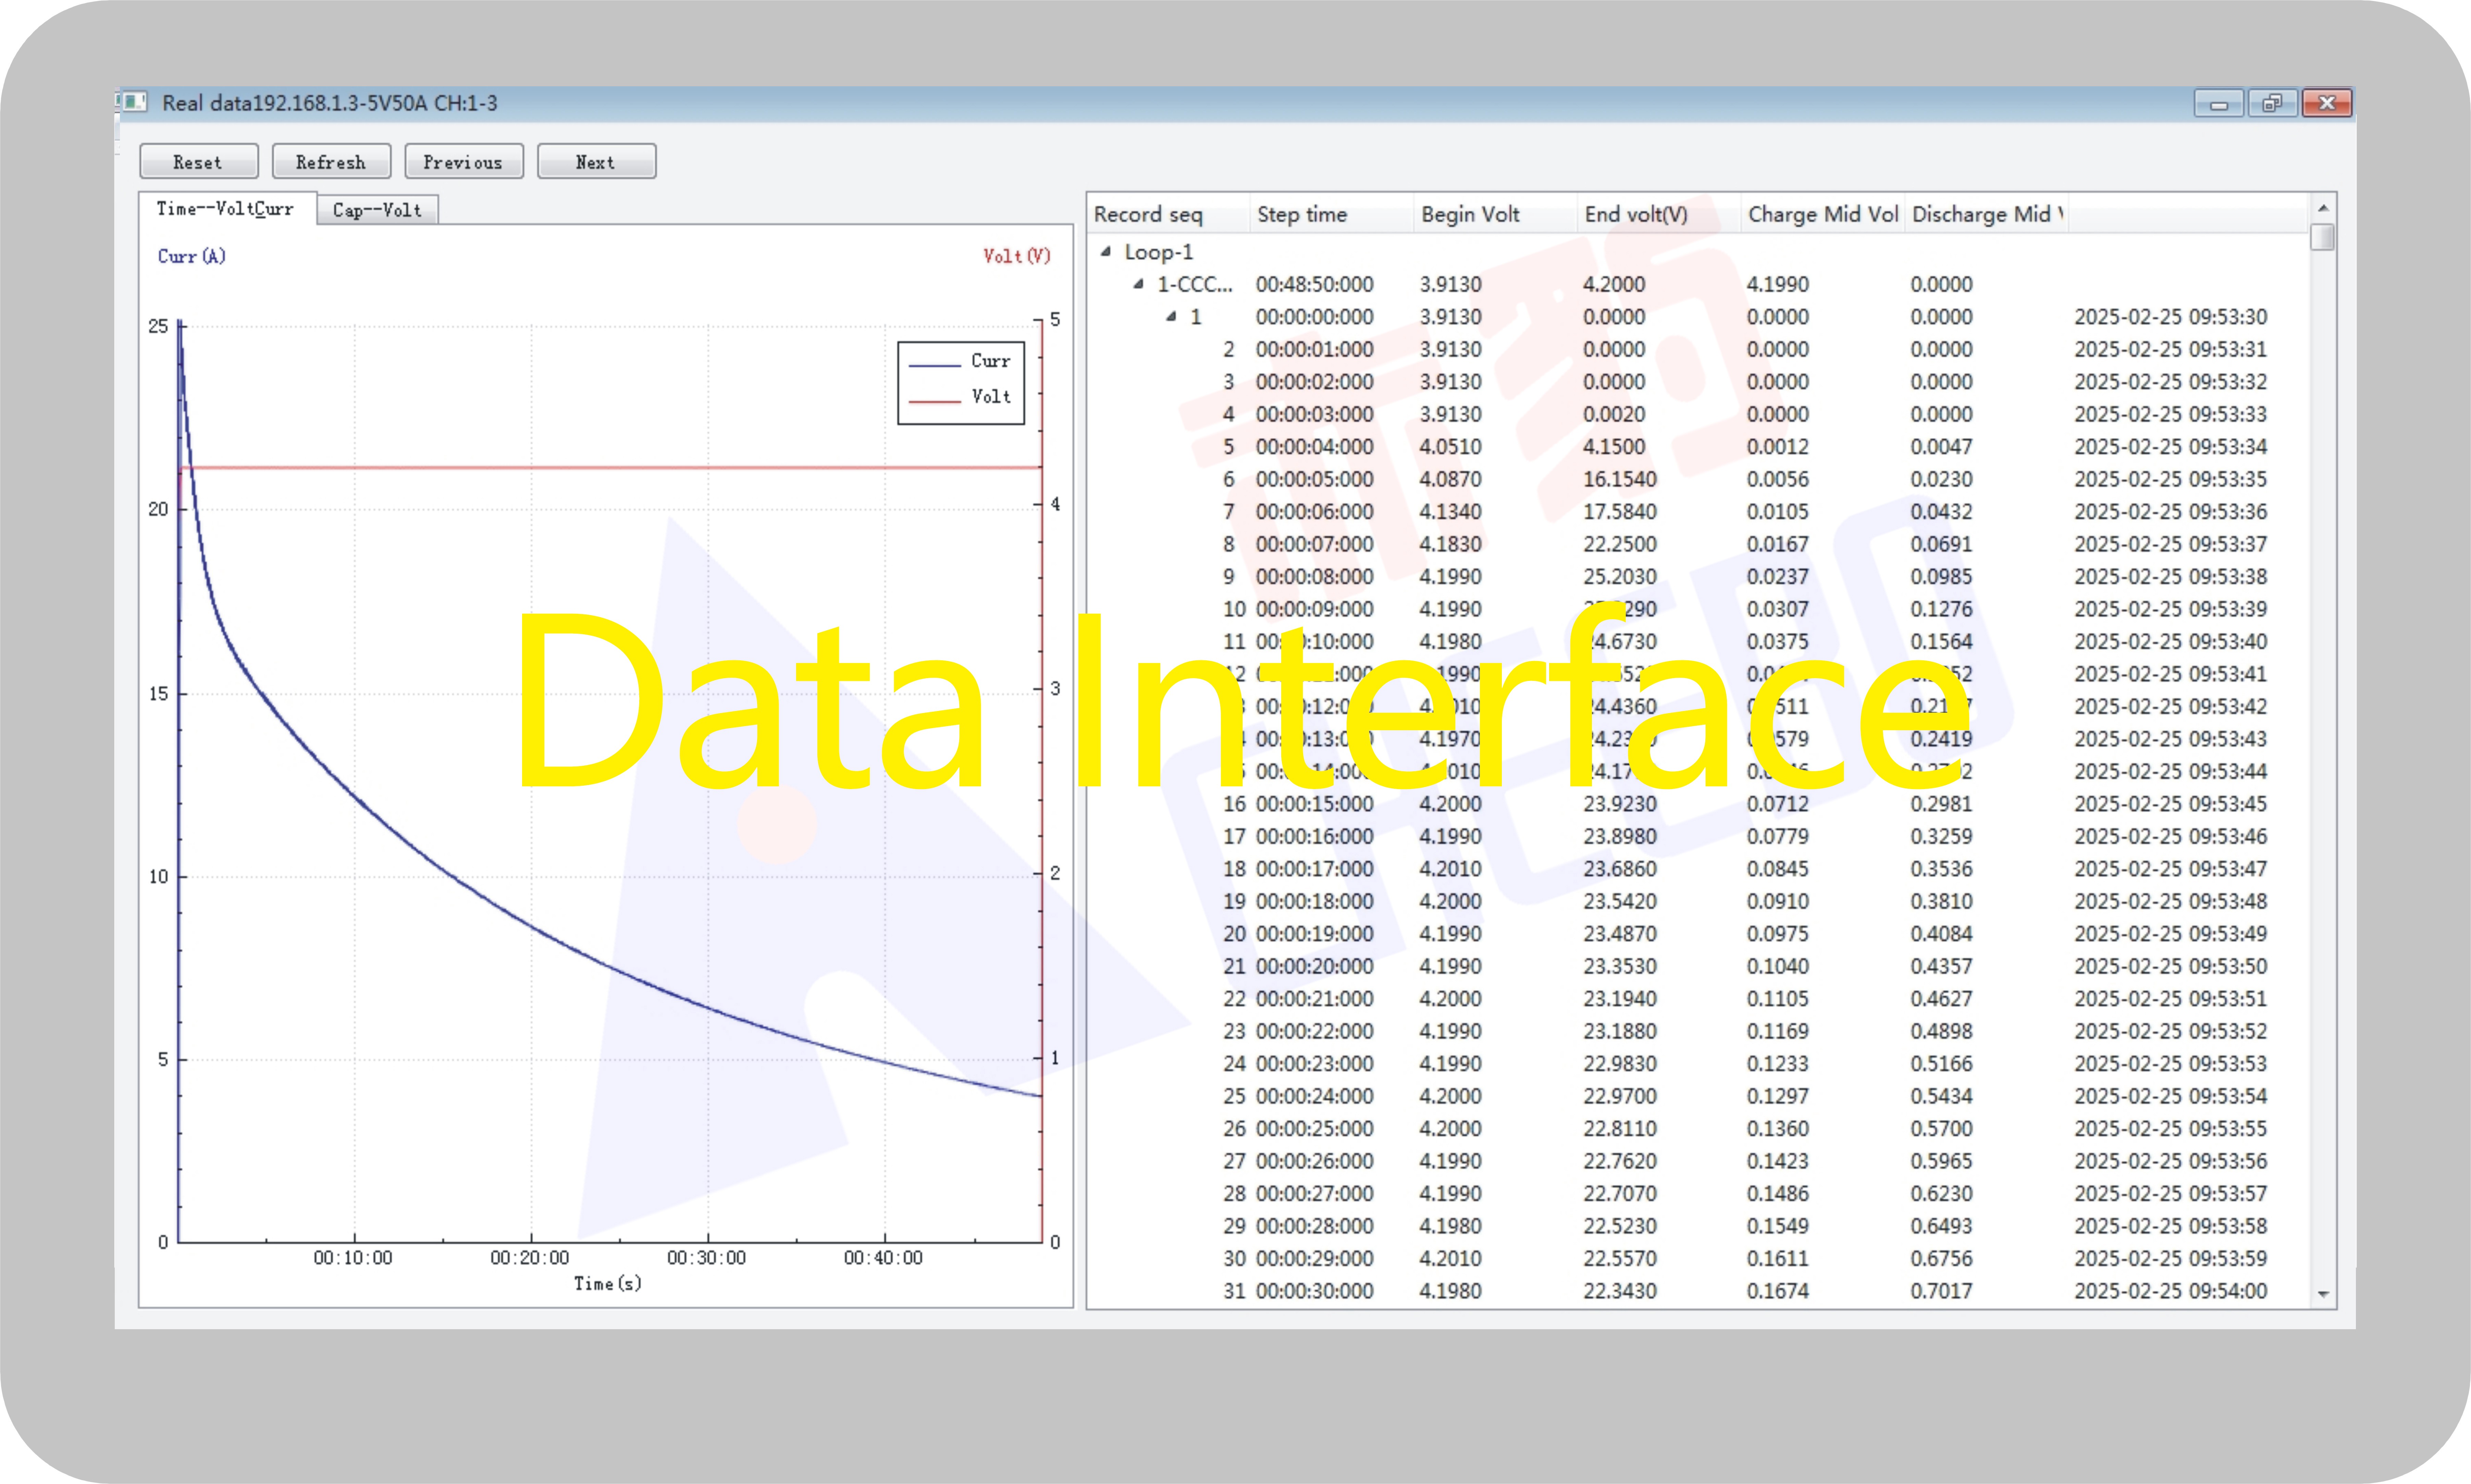Click the application icon in title bar
Image resolution: width=2471 pixels, height=1484 pixels.
[134, 102]
